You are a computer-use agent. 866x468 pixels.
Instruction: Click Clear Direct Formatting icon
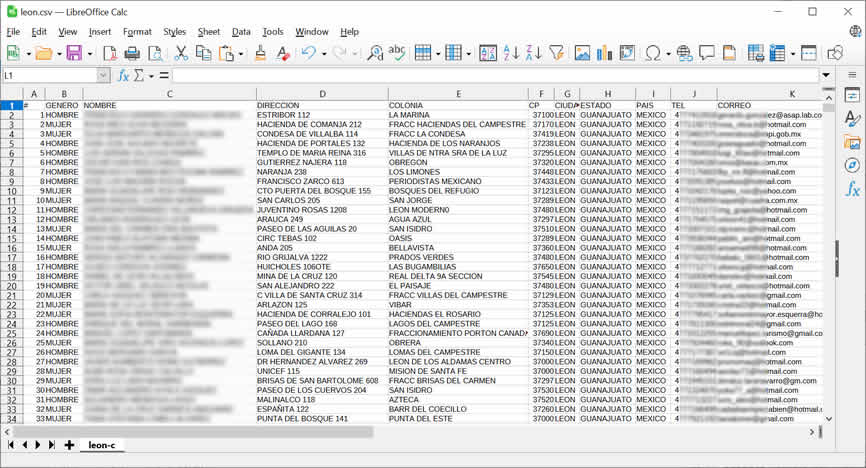pos(283,53)
